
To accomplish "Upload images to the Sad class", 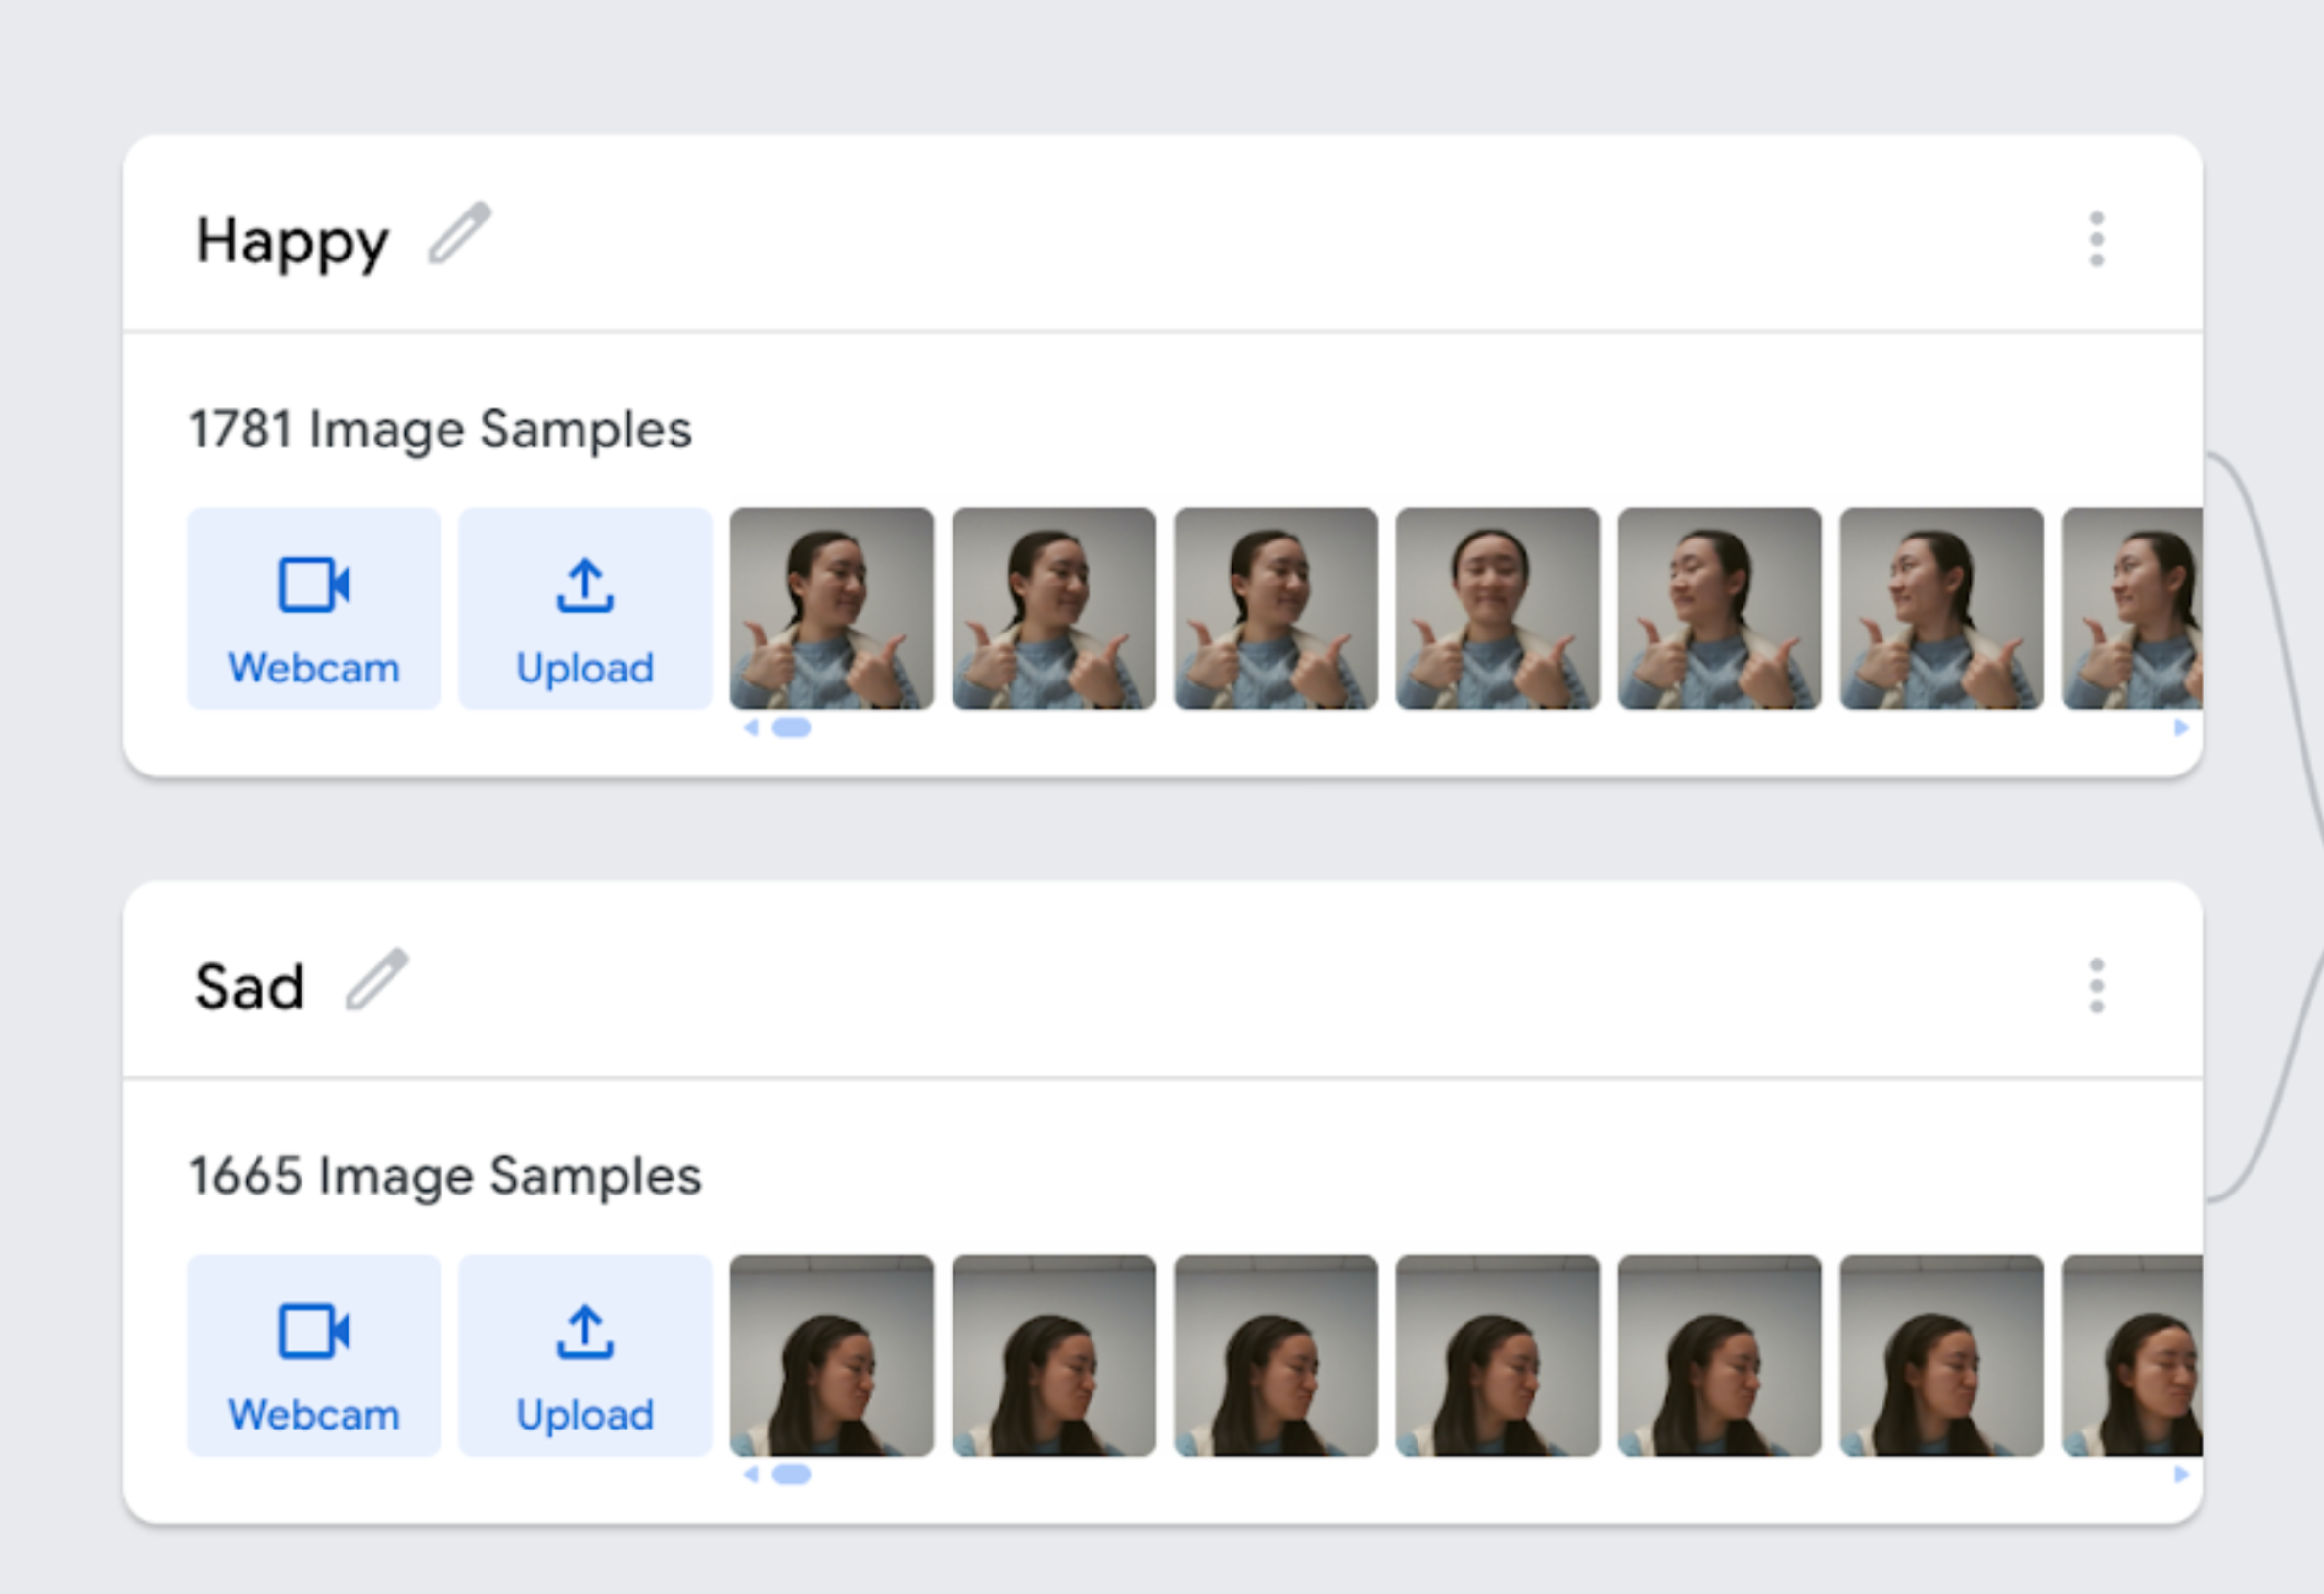I will pyautogui.click(x=585, y=1355).
